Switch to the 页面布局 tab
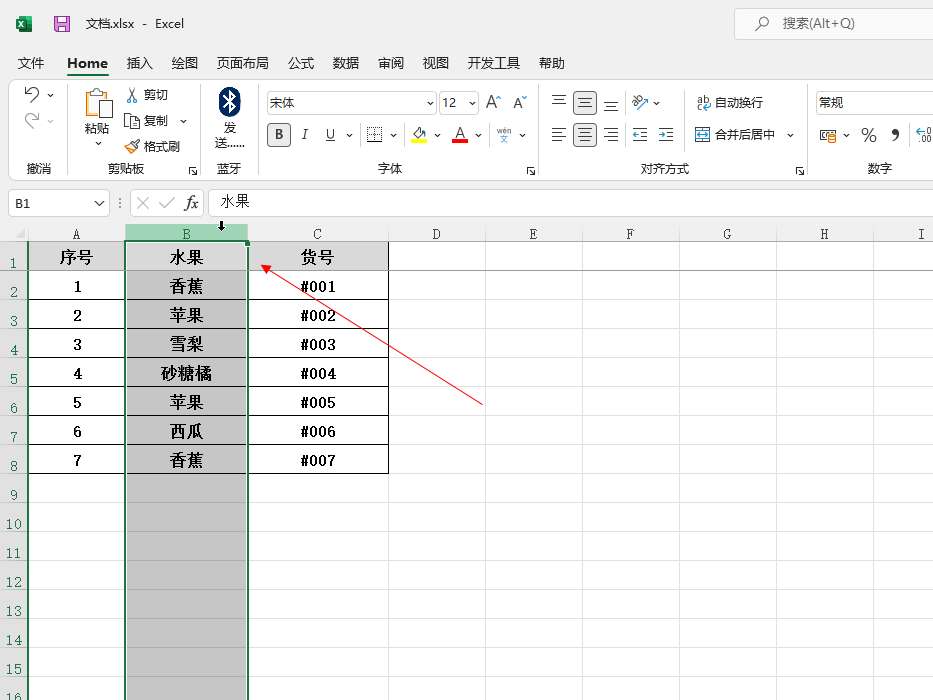Screen dimensions: 933x700 point(243,63)
